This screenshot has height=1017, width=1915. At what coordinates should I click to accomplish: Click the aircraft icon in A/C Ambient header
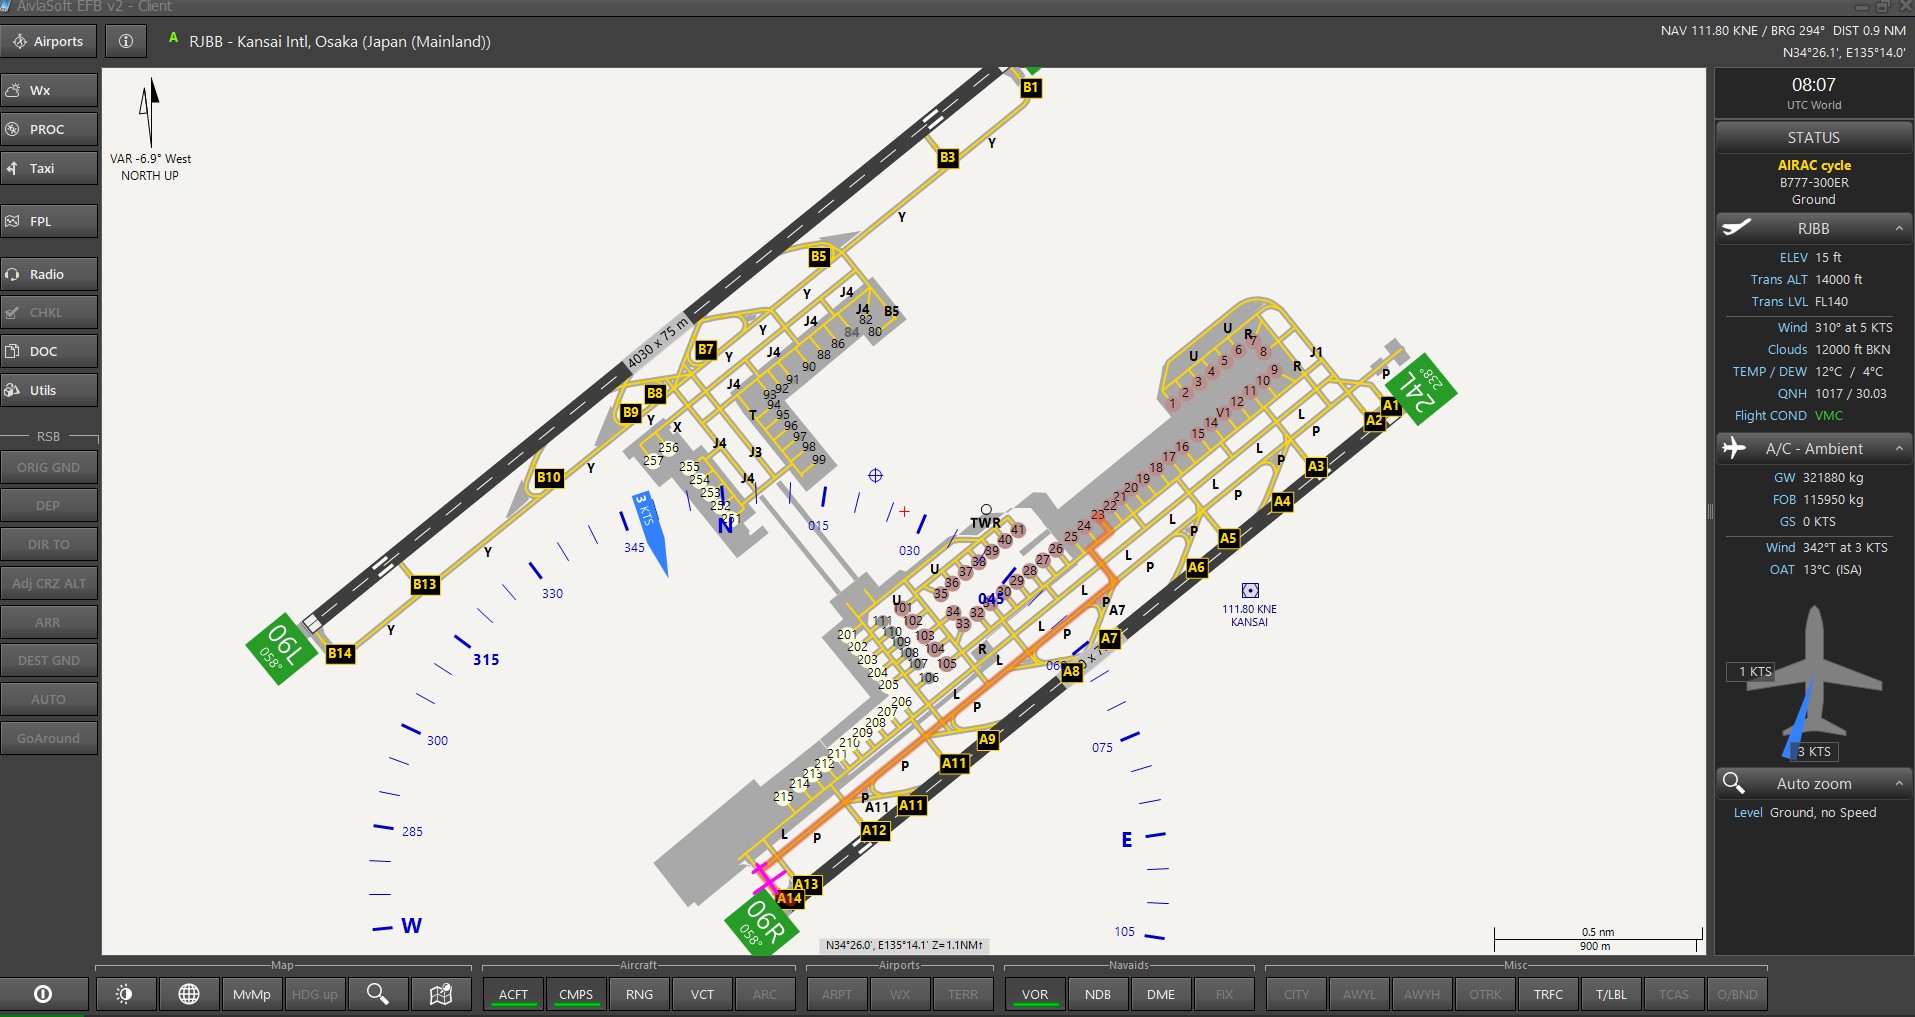1734,448
